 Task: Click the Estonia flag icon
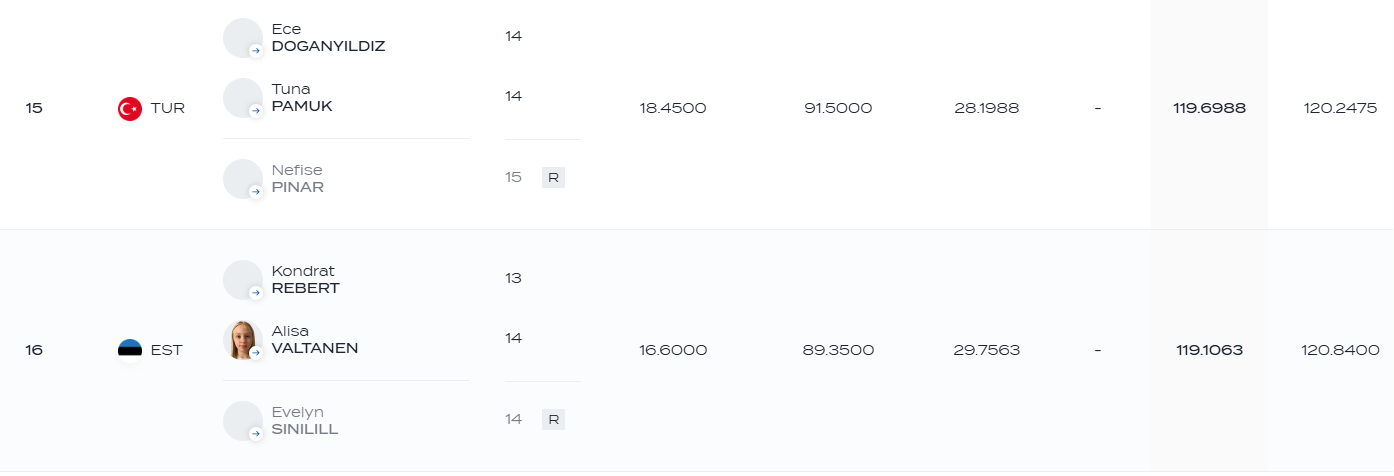[x=130, y=350]
